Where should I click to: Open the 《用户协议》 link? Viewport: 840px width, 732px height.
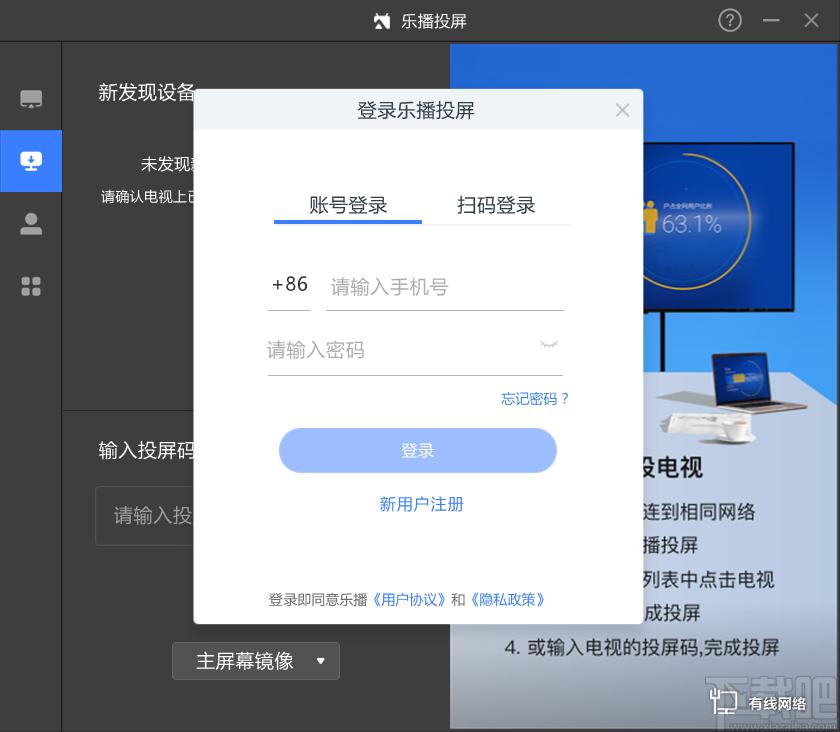tap(409, 600)
